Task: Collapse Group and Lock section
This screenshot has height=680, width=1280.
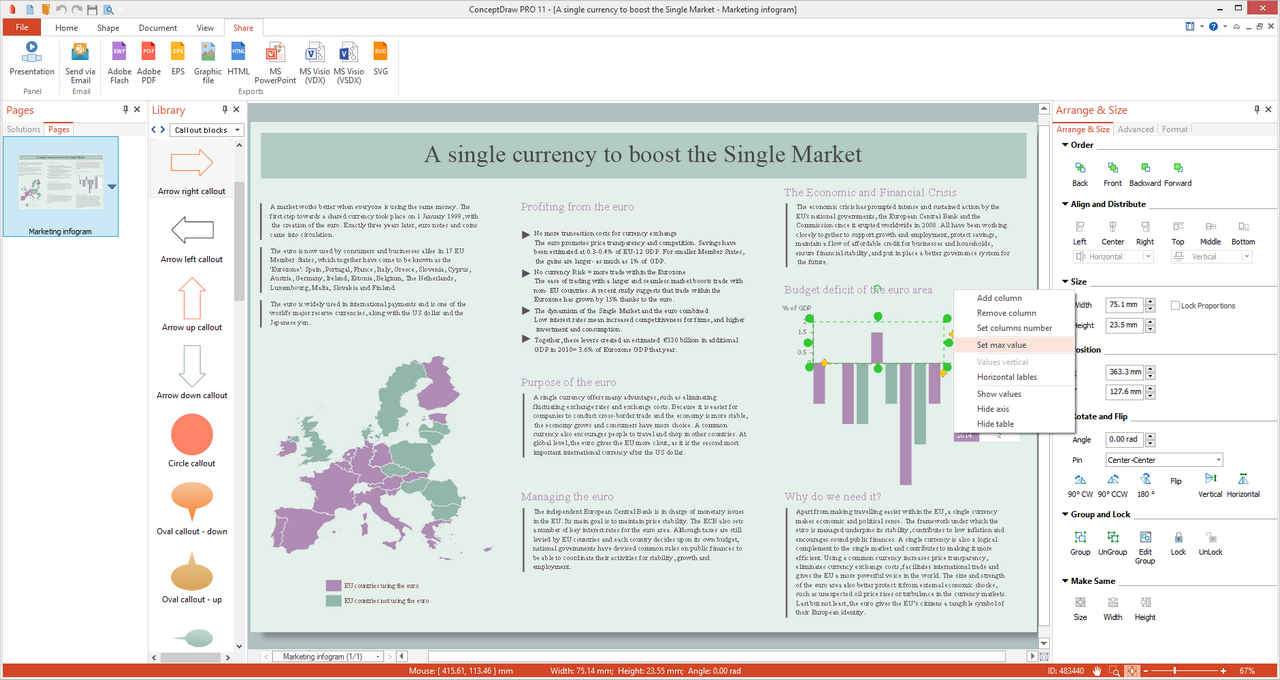Action: click(1064, 514)
